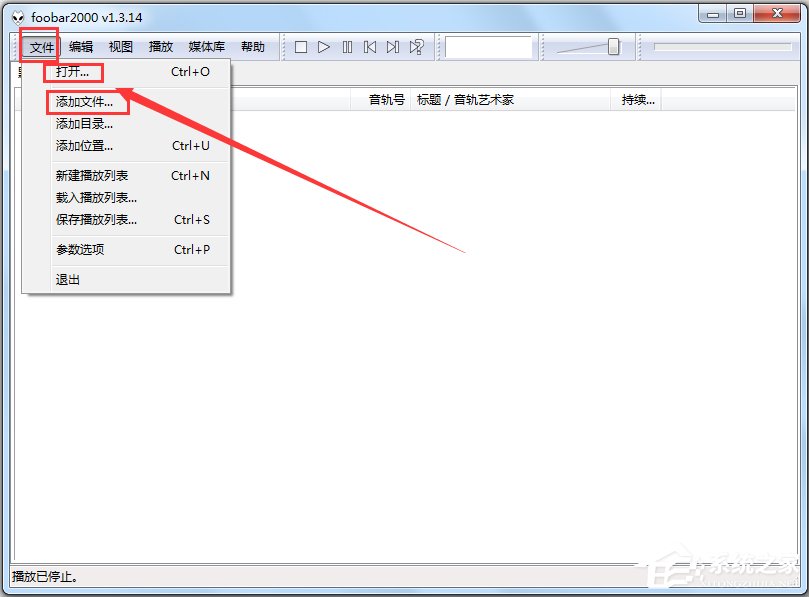Click the Random playback button
This screenshot has height=597, width=809.
416,47
